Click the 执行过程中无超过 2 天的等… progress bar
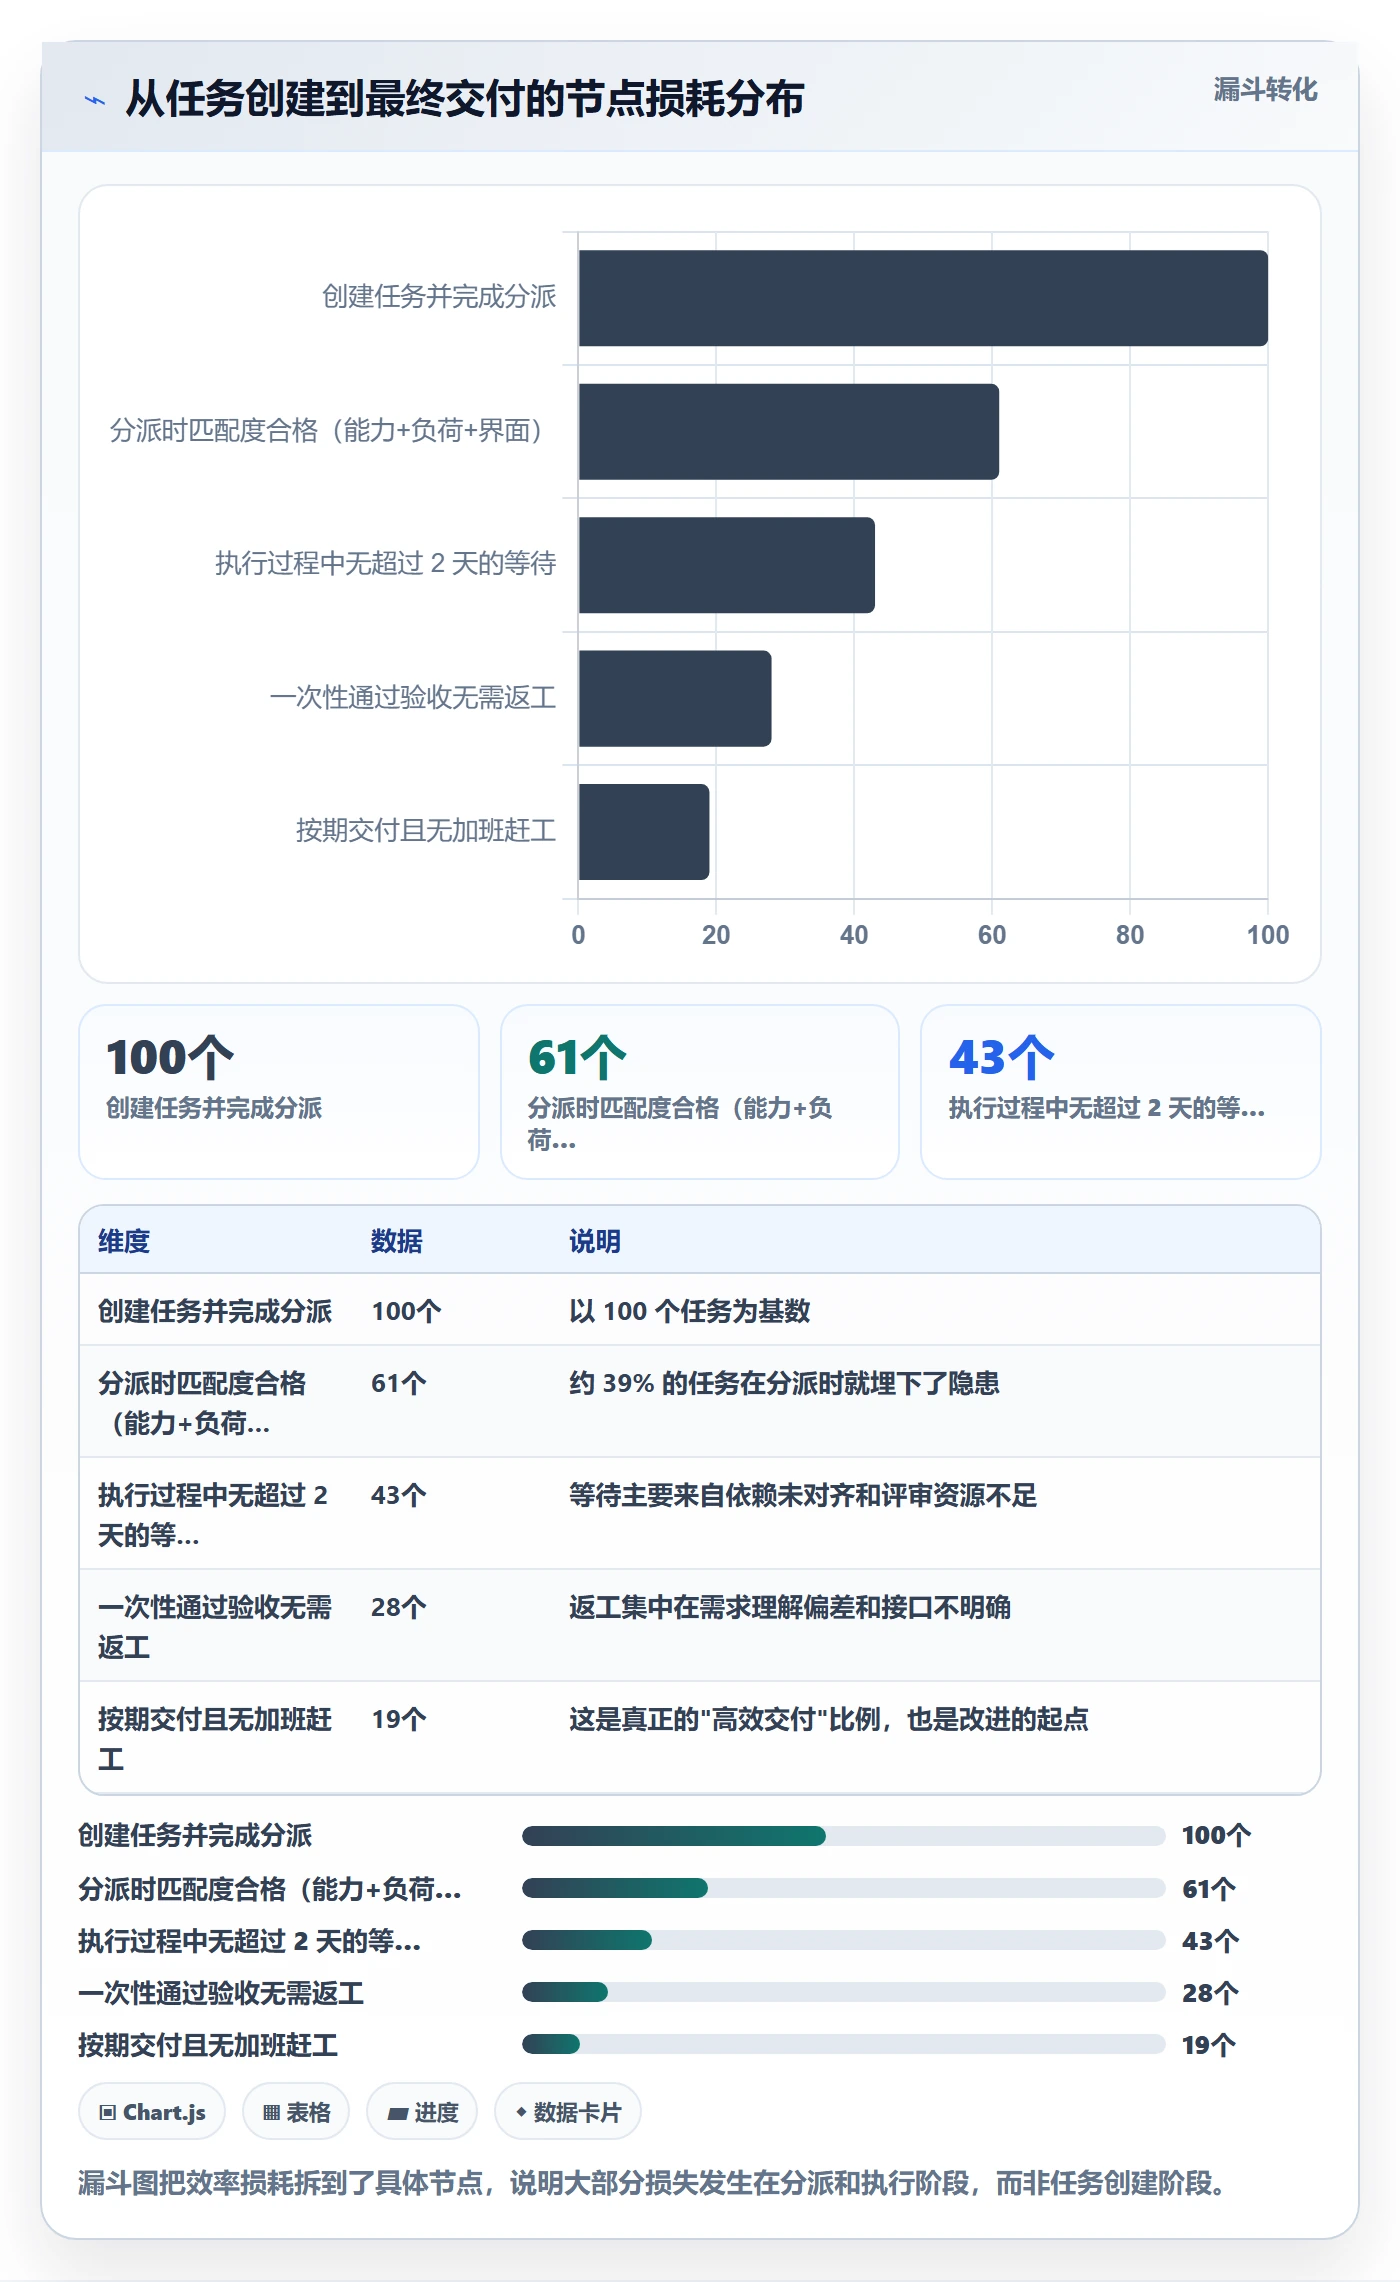 point(843,1940)
